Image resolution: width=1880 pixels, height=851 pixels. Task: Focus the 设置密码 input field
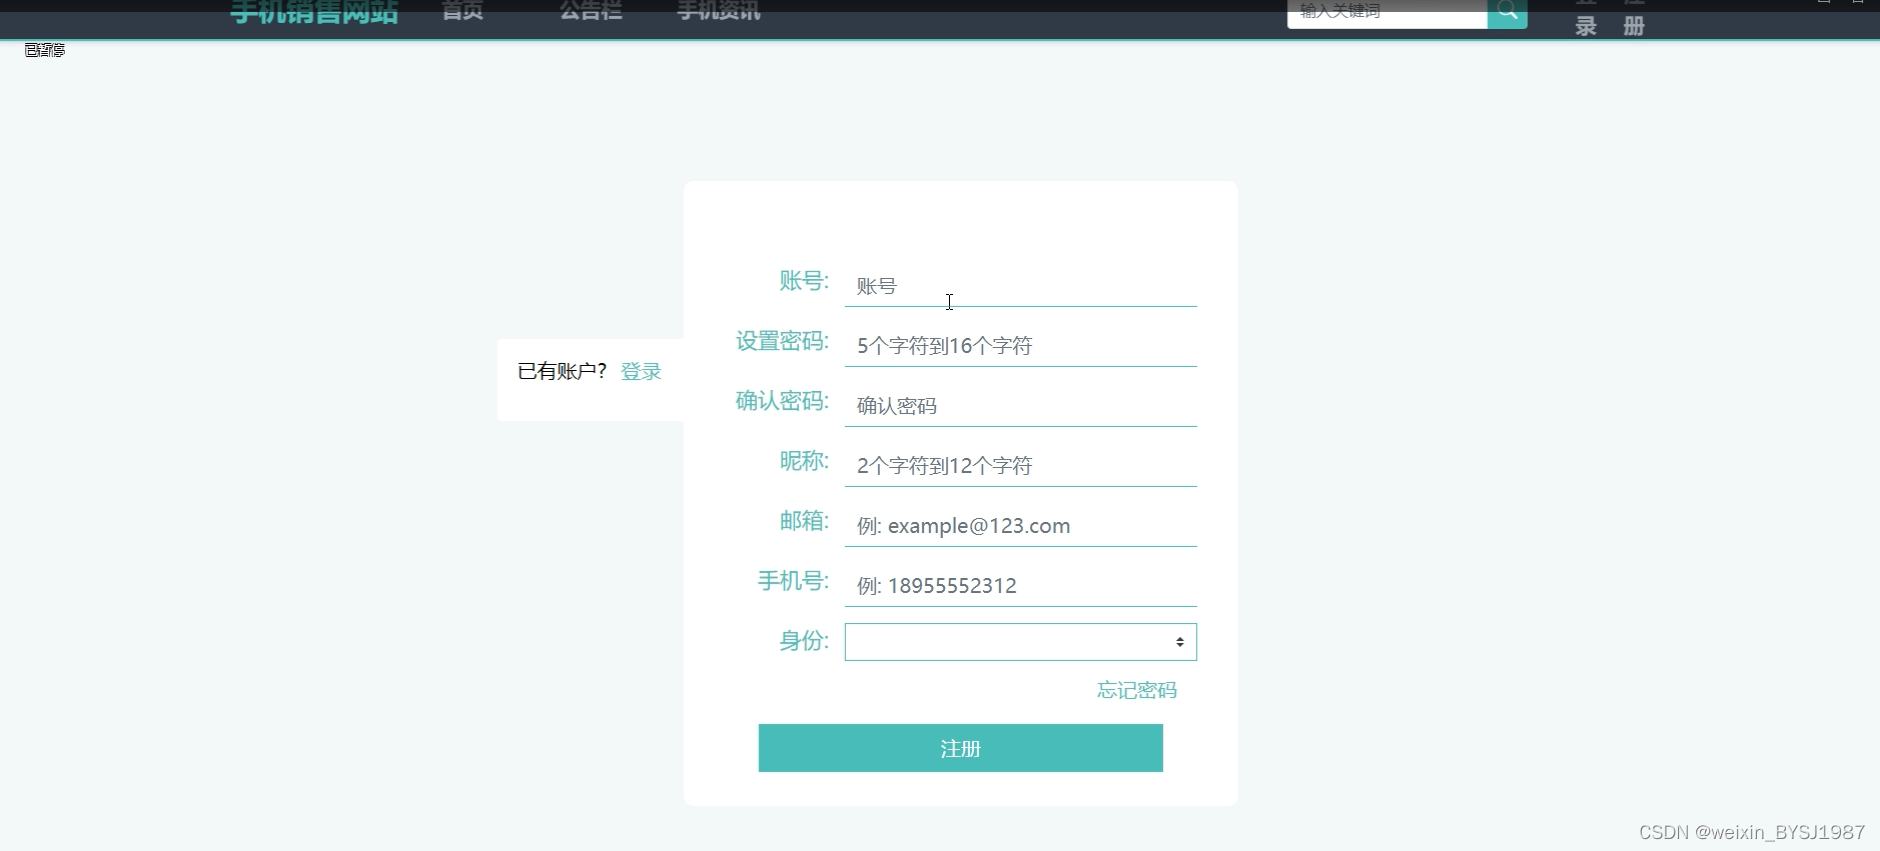1021,346
